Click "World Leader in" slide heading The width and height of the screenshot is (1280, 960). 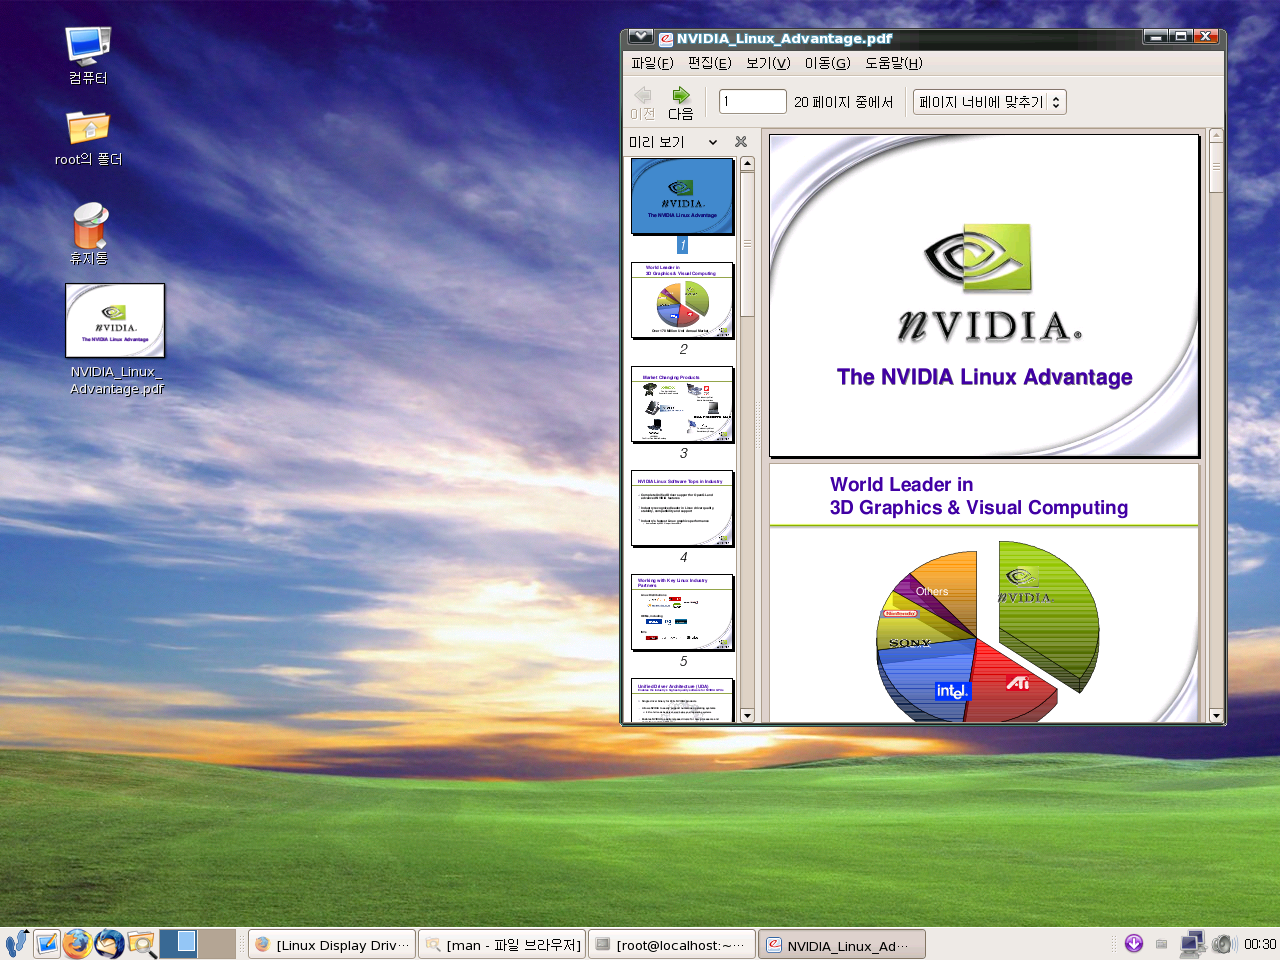point(901,484)
